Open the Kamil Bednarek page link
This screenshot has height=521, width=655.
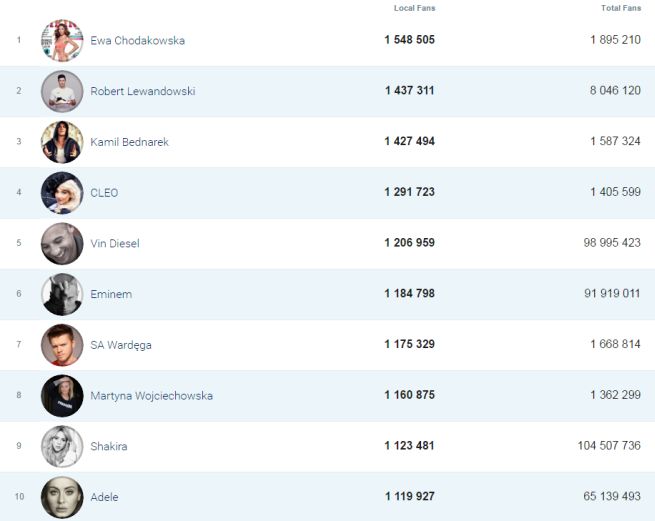[129, 142]
